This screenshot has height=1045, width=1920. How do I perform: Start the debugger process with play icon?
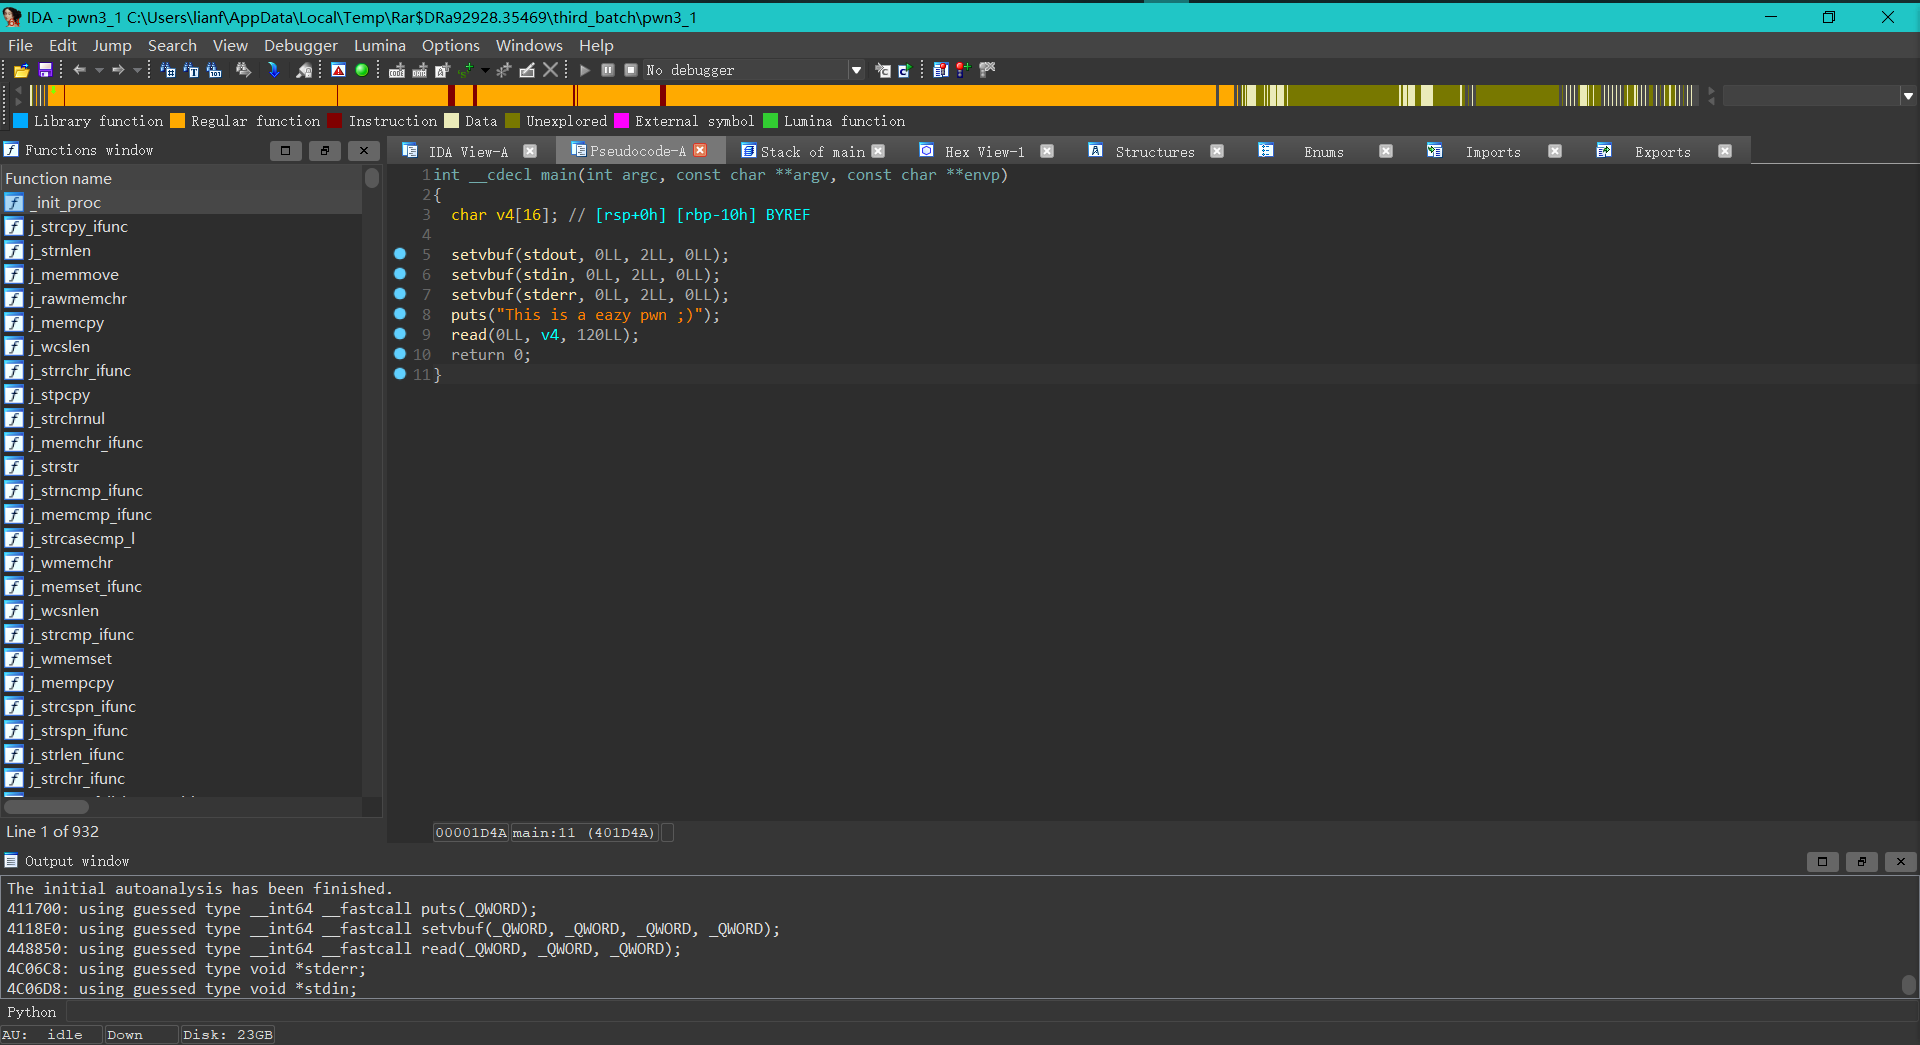coord(585,70)
